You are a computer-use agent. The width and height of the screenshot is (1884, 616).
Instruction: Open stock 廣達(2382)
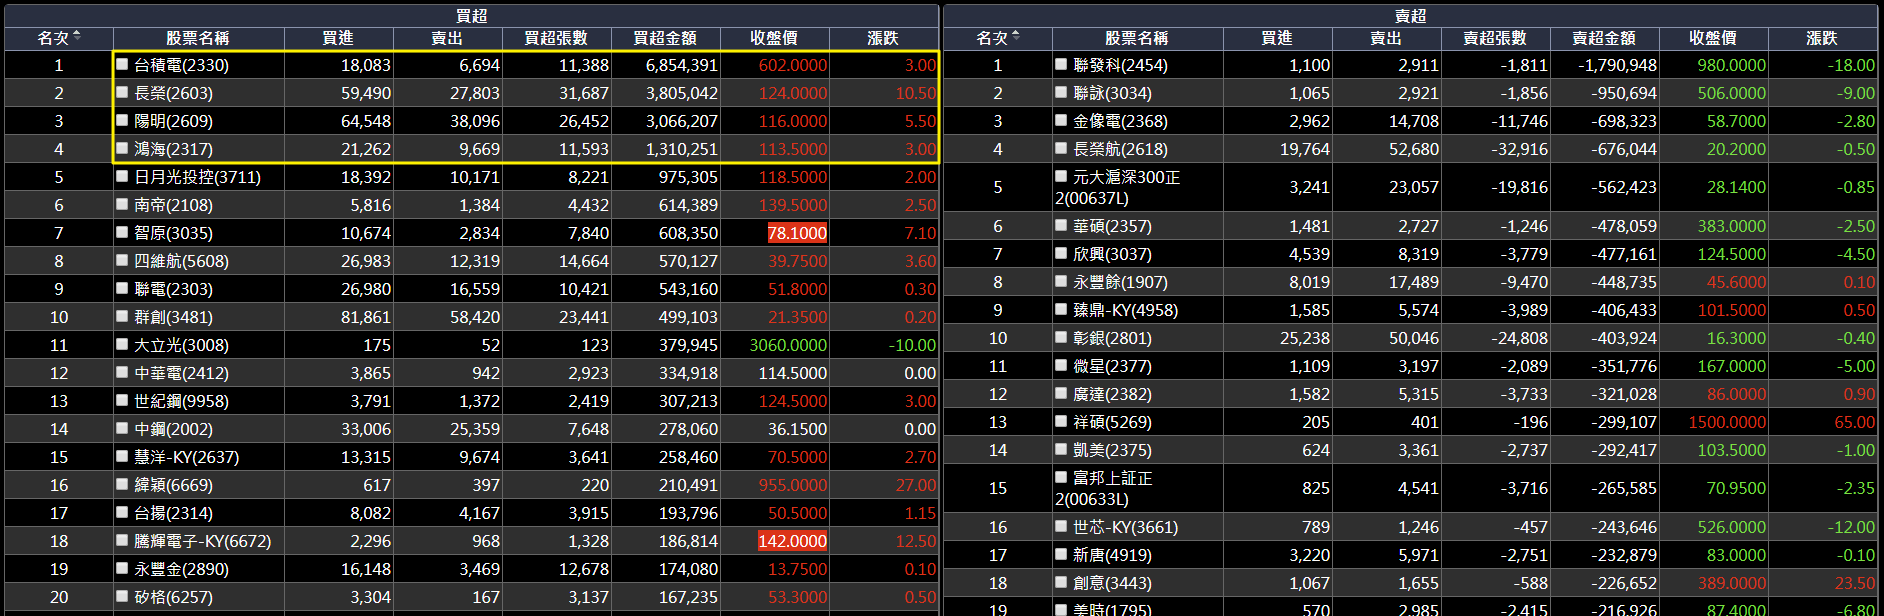1112,394
